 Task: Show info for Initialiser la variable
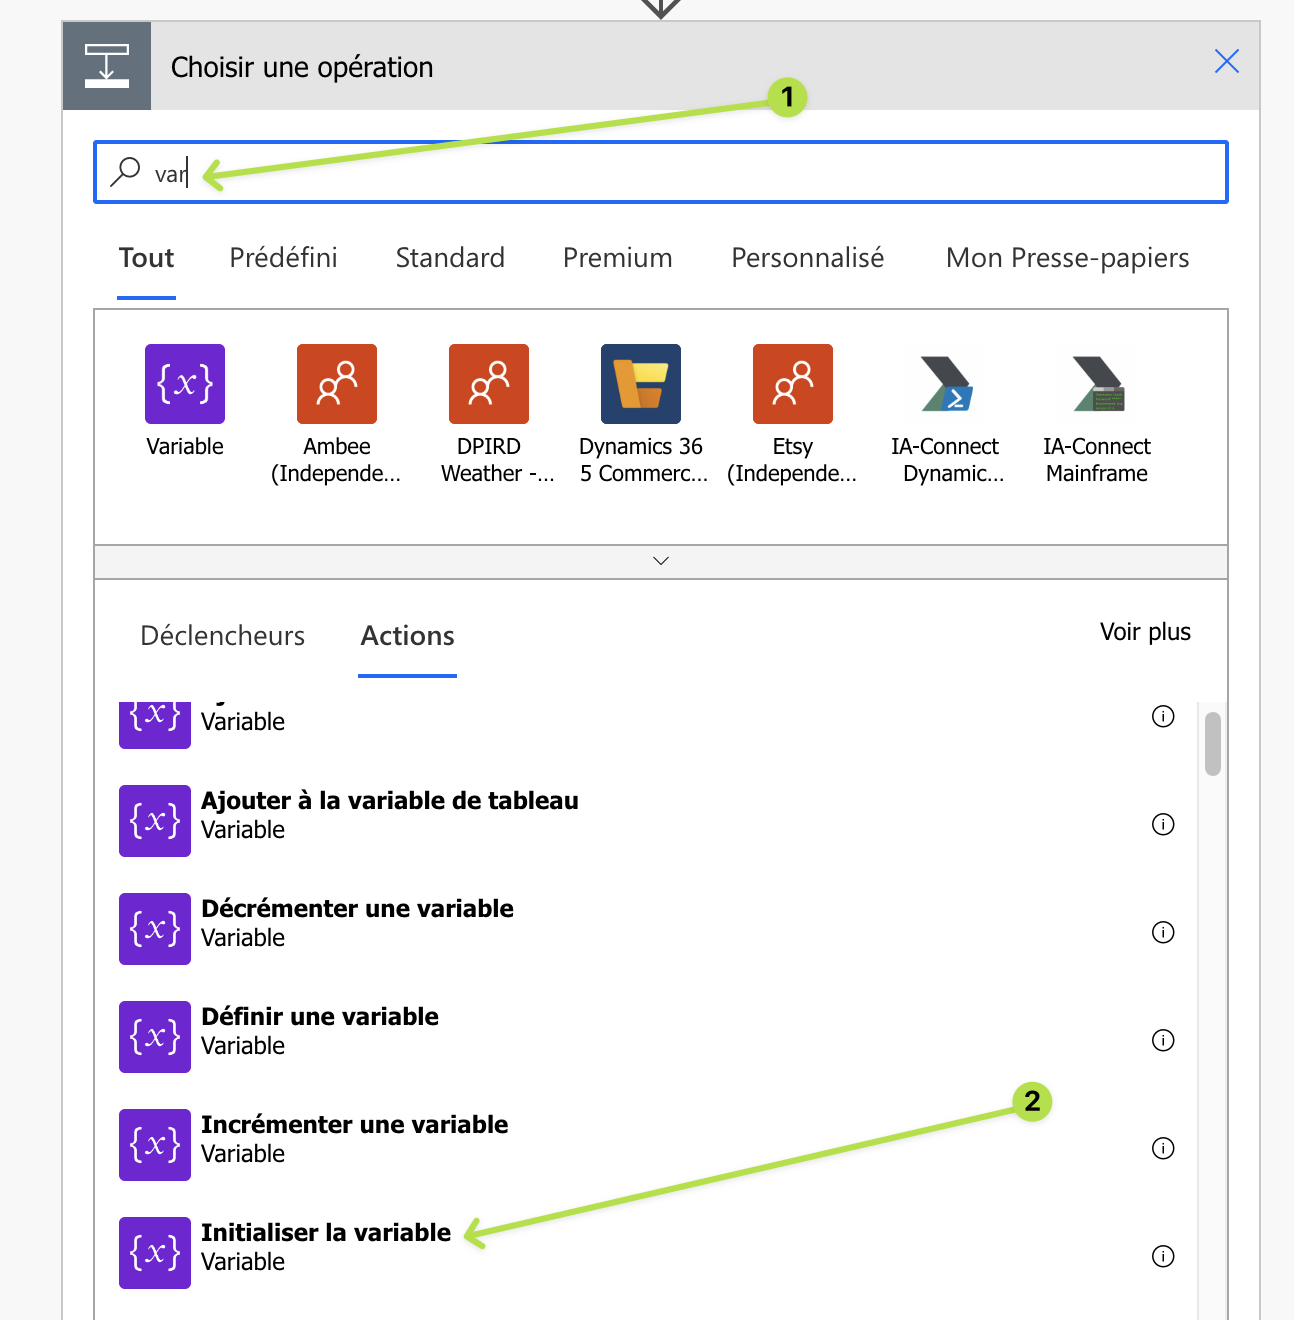pyautogui.click(x=1163, y=1256)
